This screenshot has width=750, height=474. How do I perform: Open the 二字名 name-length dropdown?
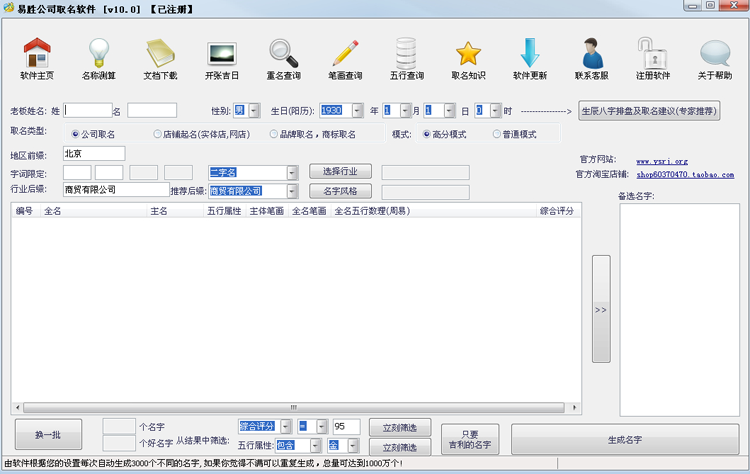click(x=292, y=173)
